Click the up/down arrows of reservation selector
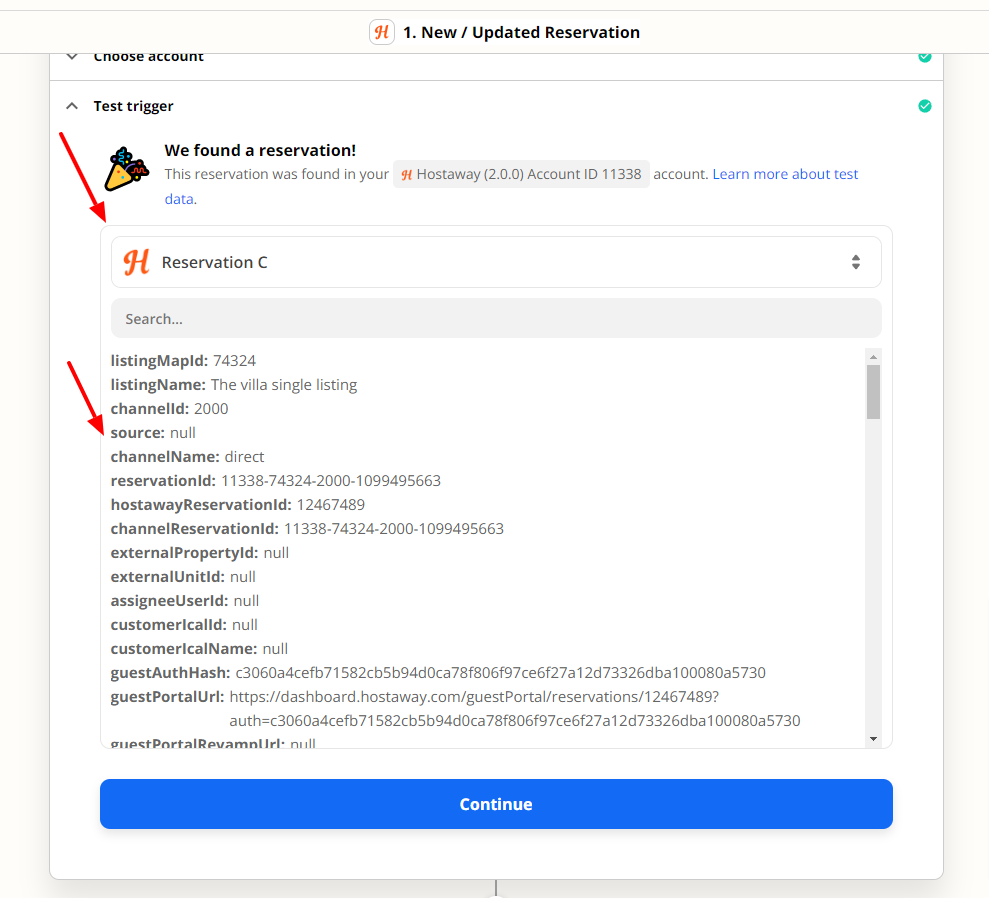Screen dimensions: 989x898 (x=856, y=262)
